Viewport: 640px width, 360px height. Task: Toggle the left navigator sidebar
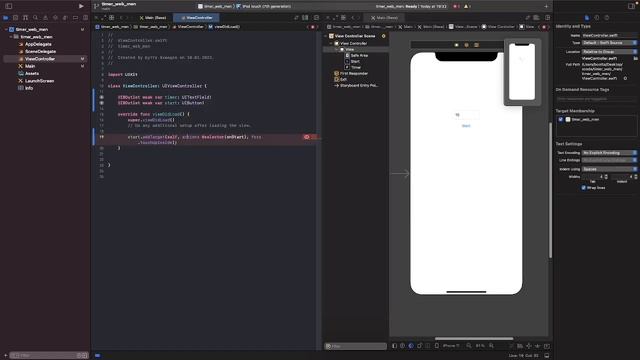coord(9,6)
